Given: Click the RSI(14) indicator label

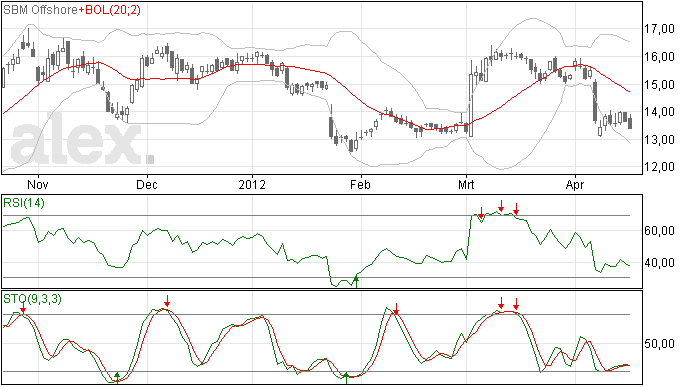Looking at the screenshot, I should (24, 203).
